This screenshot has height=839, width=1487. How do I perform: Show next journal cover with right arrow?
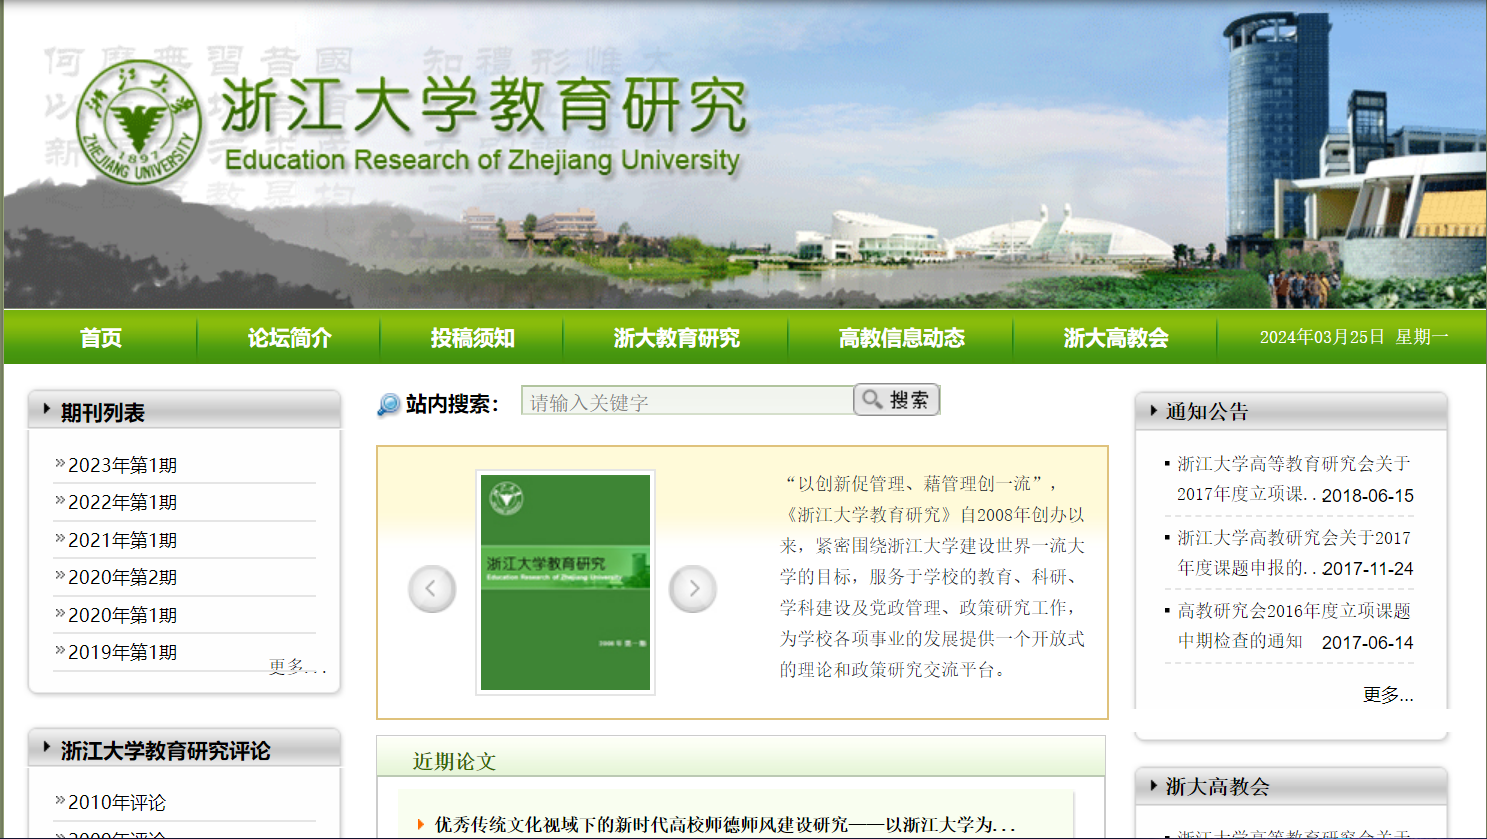(693, 588)
